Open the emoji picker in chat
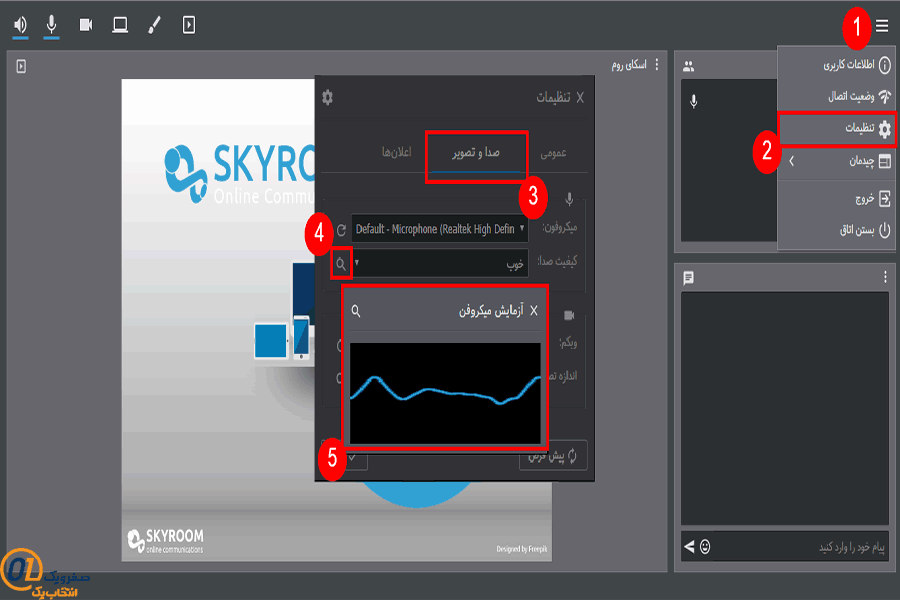This screenshot has width=900, height=600. (x=705, y=547)
